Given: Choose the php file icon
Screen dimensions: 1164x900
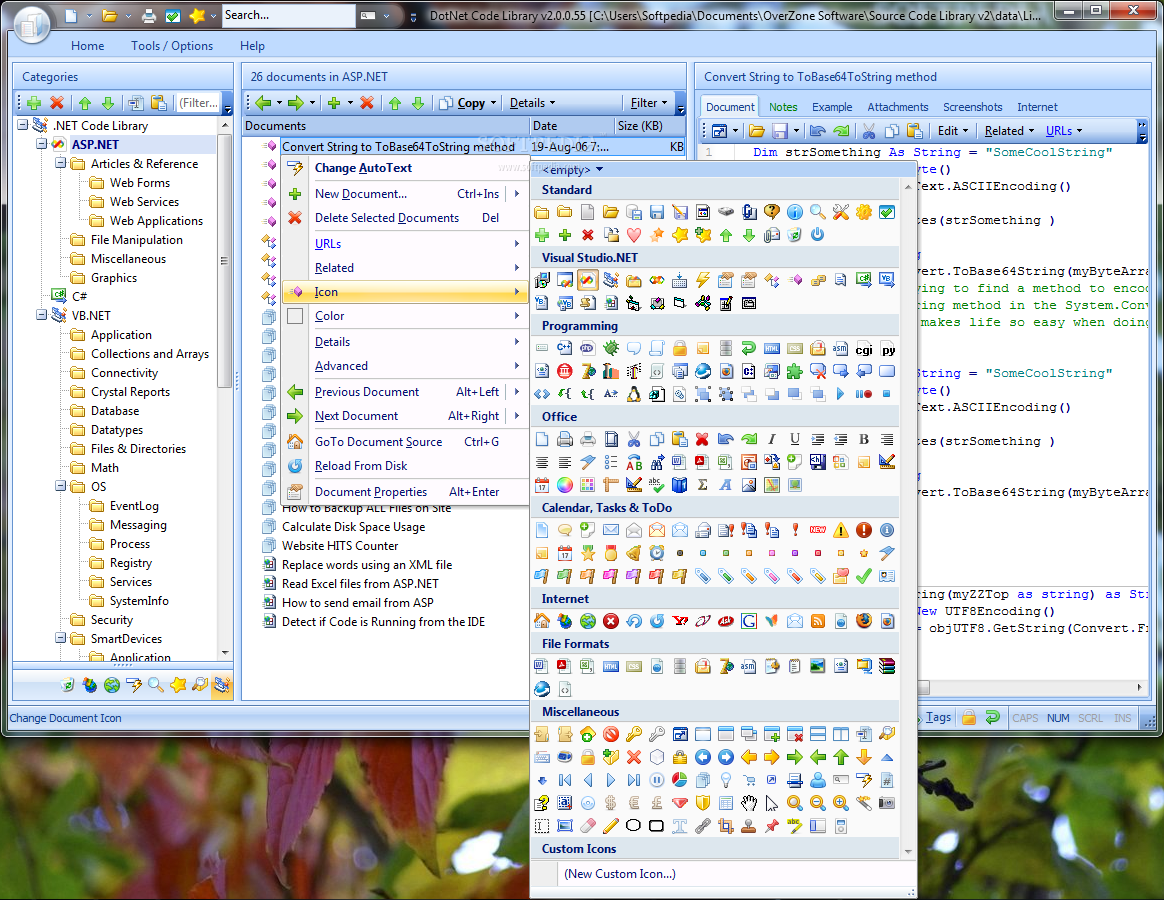Looking at the screenshot, I should [587, 348].
